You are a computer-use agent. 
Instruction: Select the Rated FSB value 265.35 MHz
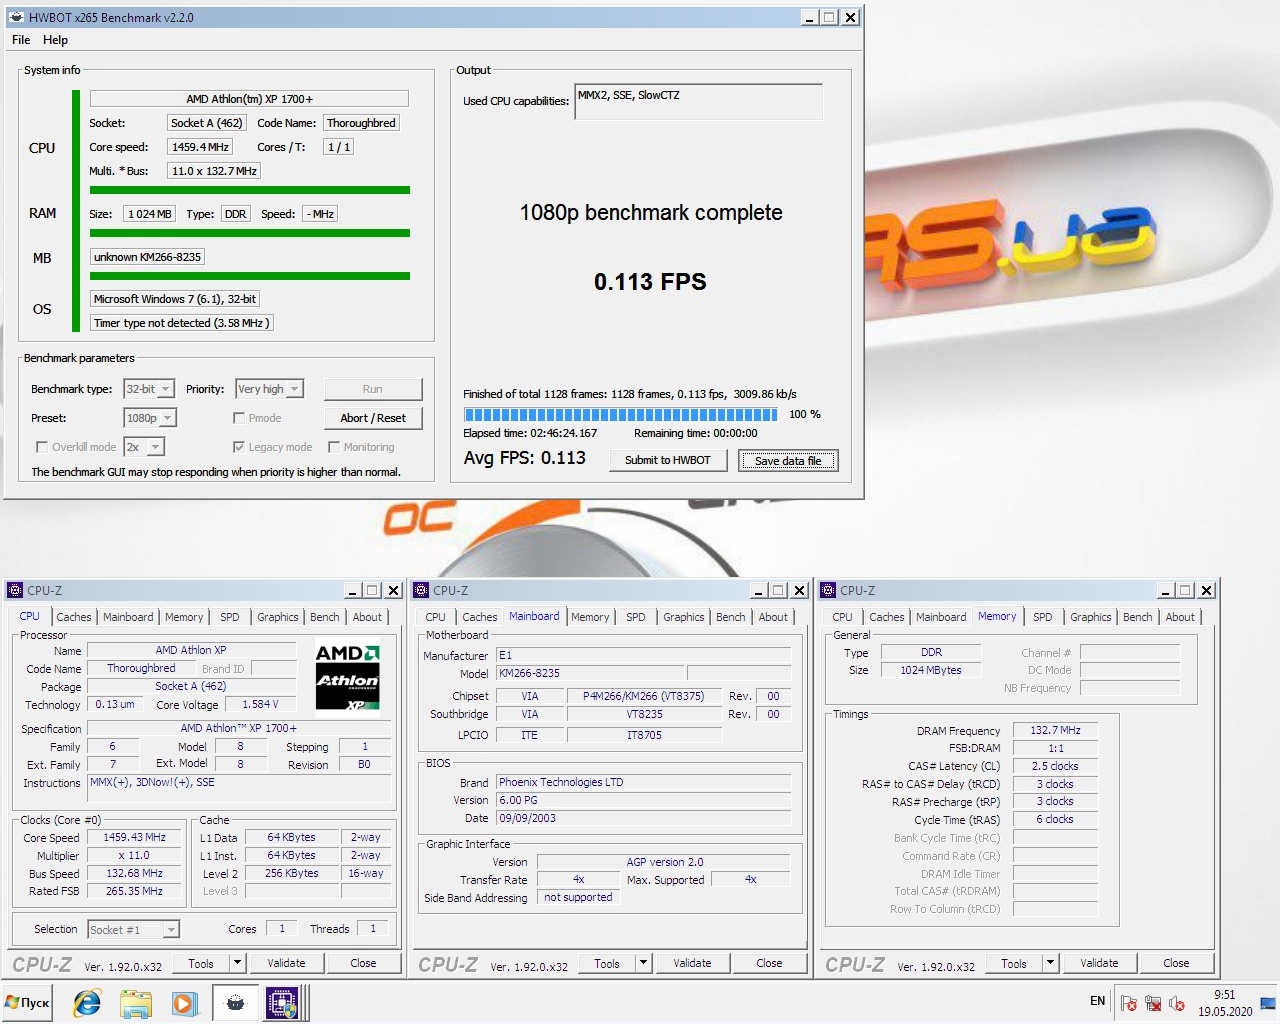point(135,891)
